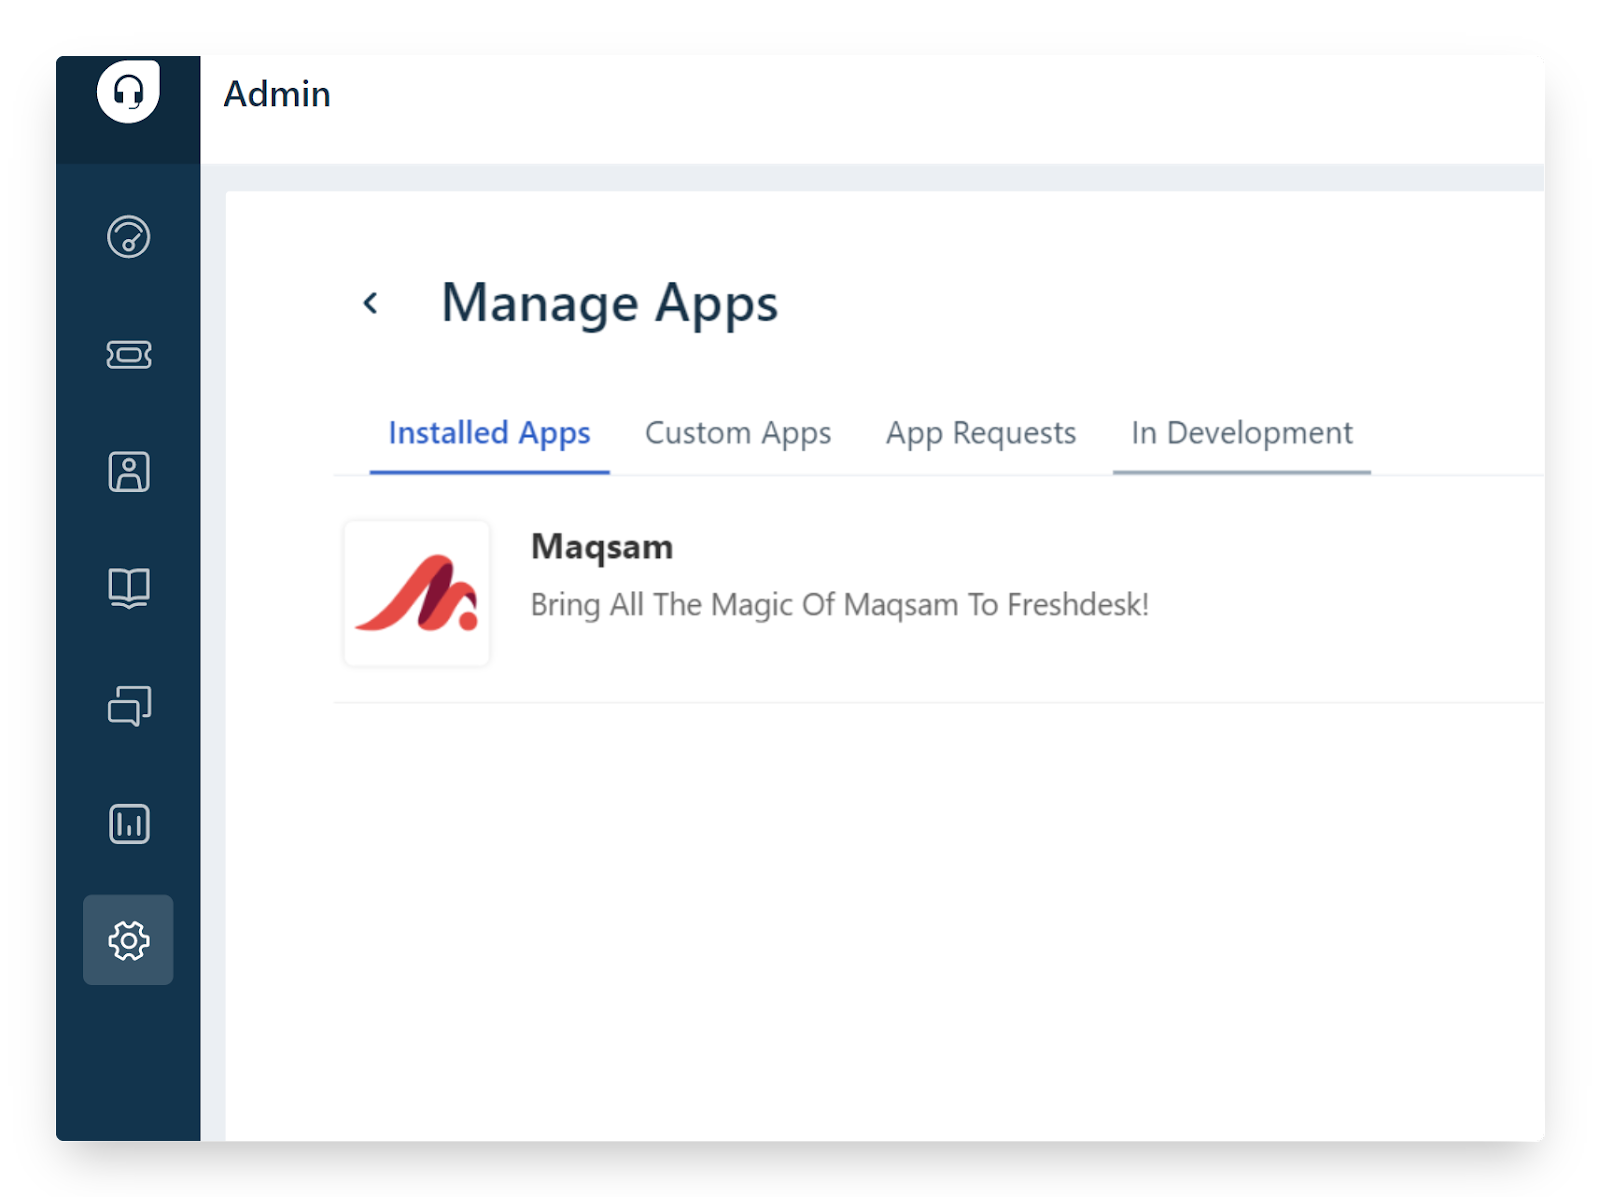Go back using the chevron beside Manage Apps
Image resolution: width=1600 pixels, height=1197 pixels.
pyautogui.click(x=373, y=302)
